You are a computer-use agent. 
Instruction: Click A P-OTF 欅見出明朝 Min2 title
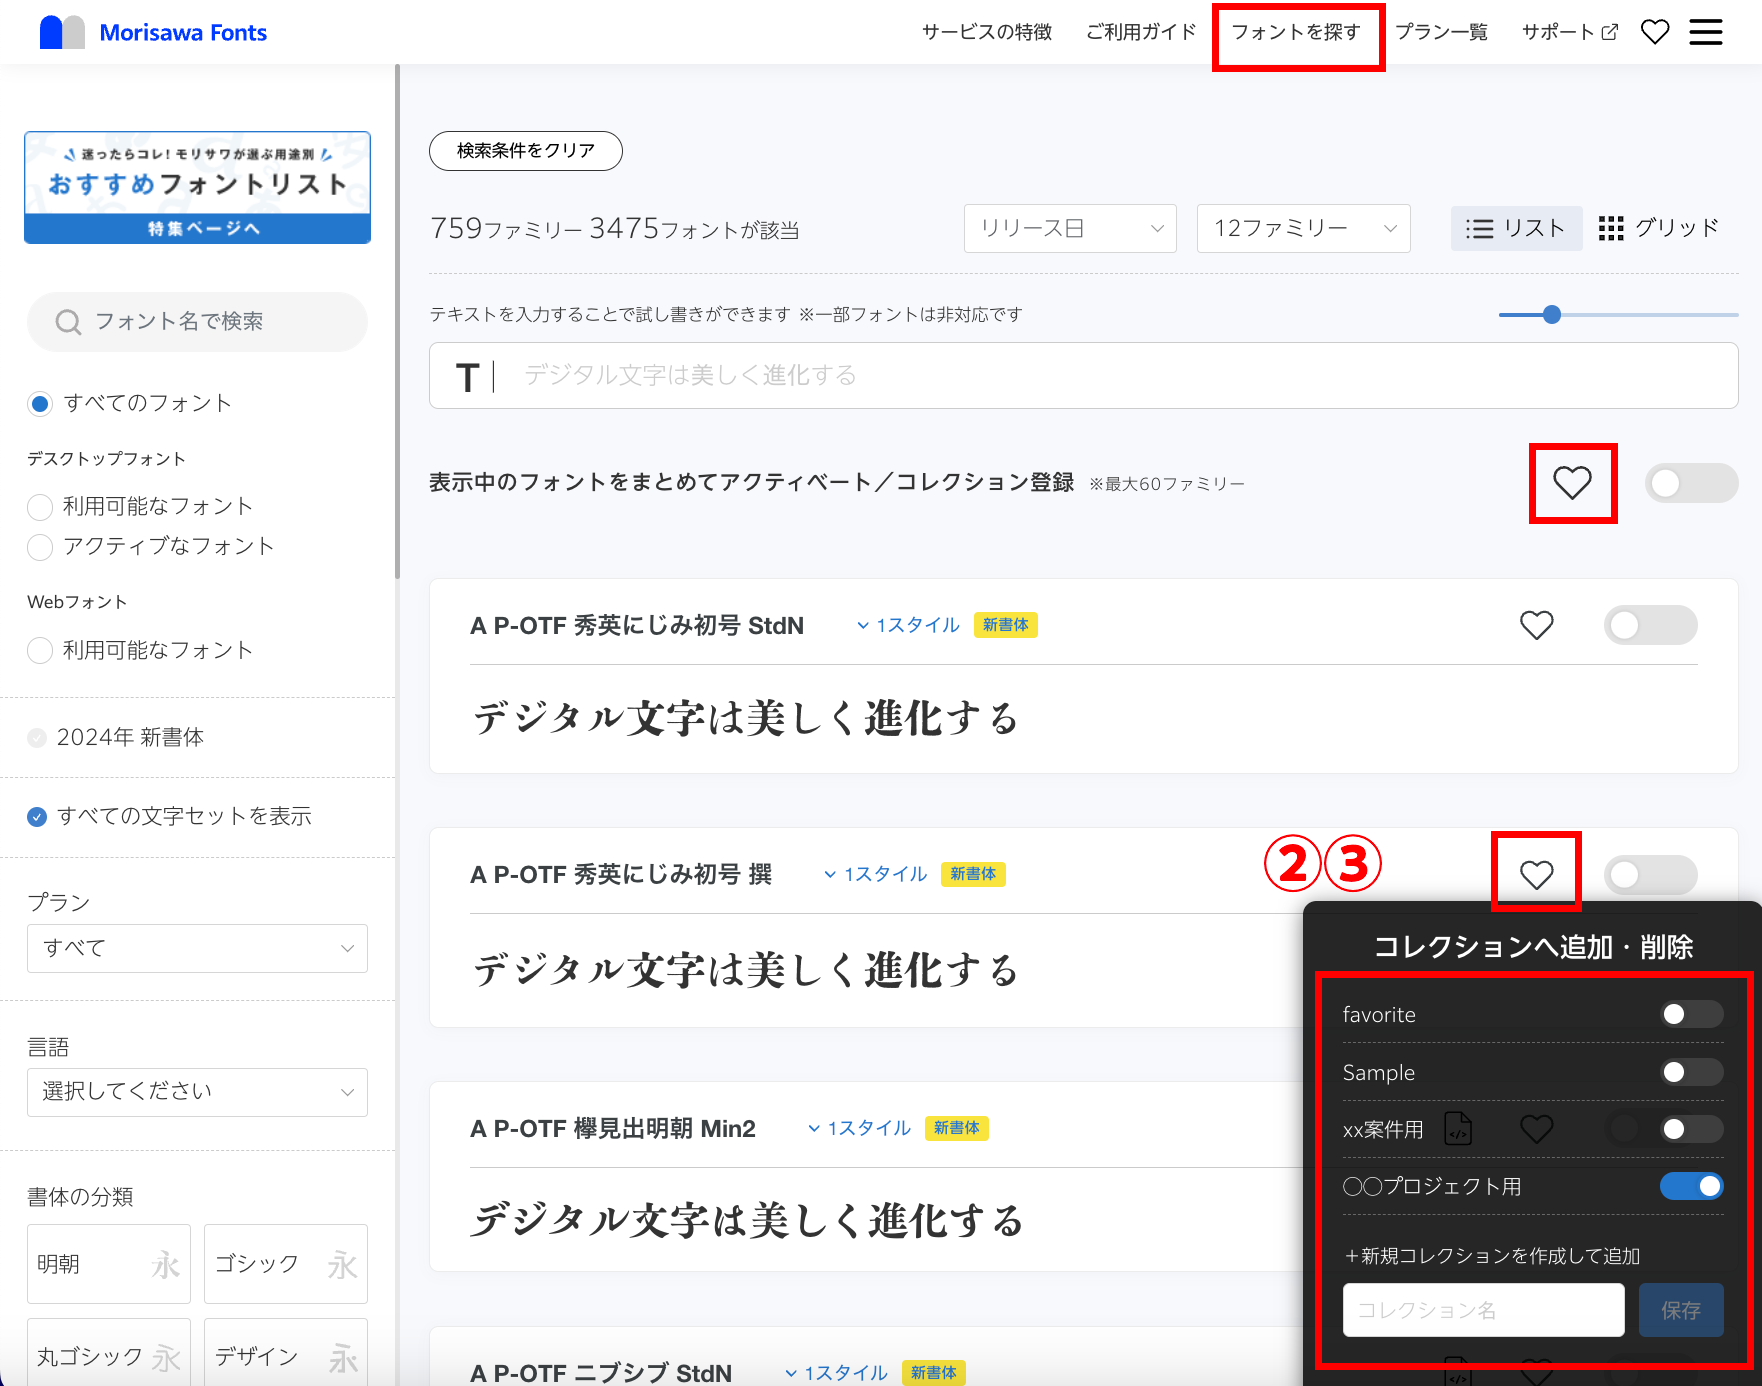pos(613,1129)
